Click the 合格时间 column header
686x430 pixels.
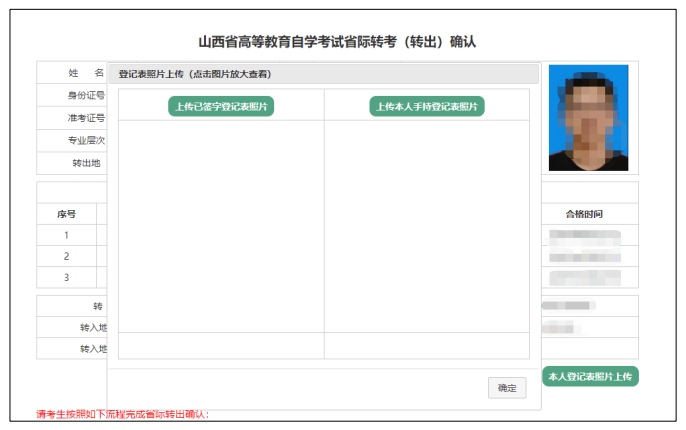tap(584, 214)
